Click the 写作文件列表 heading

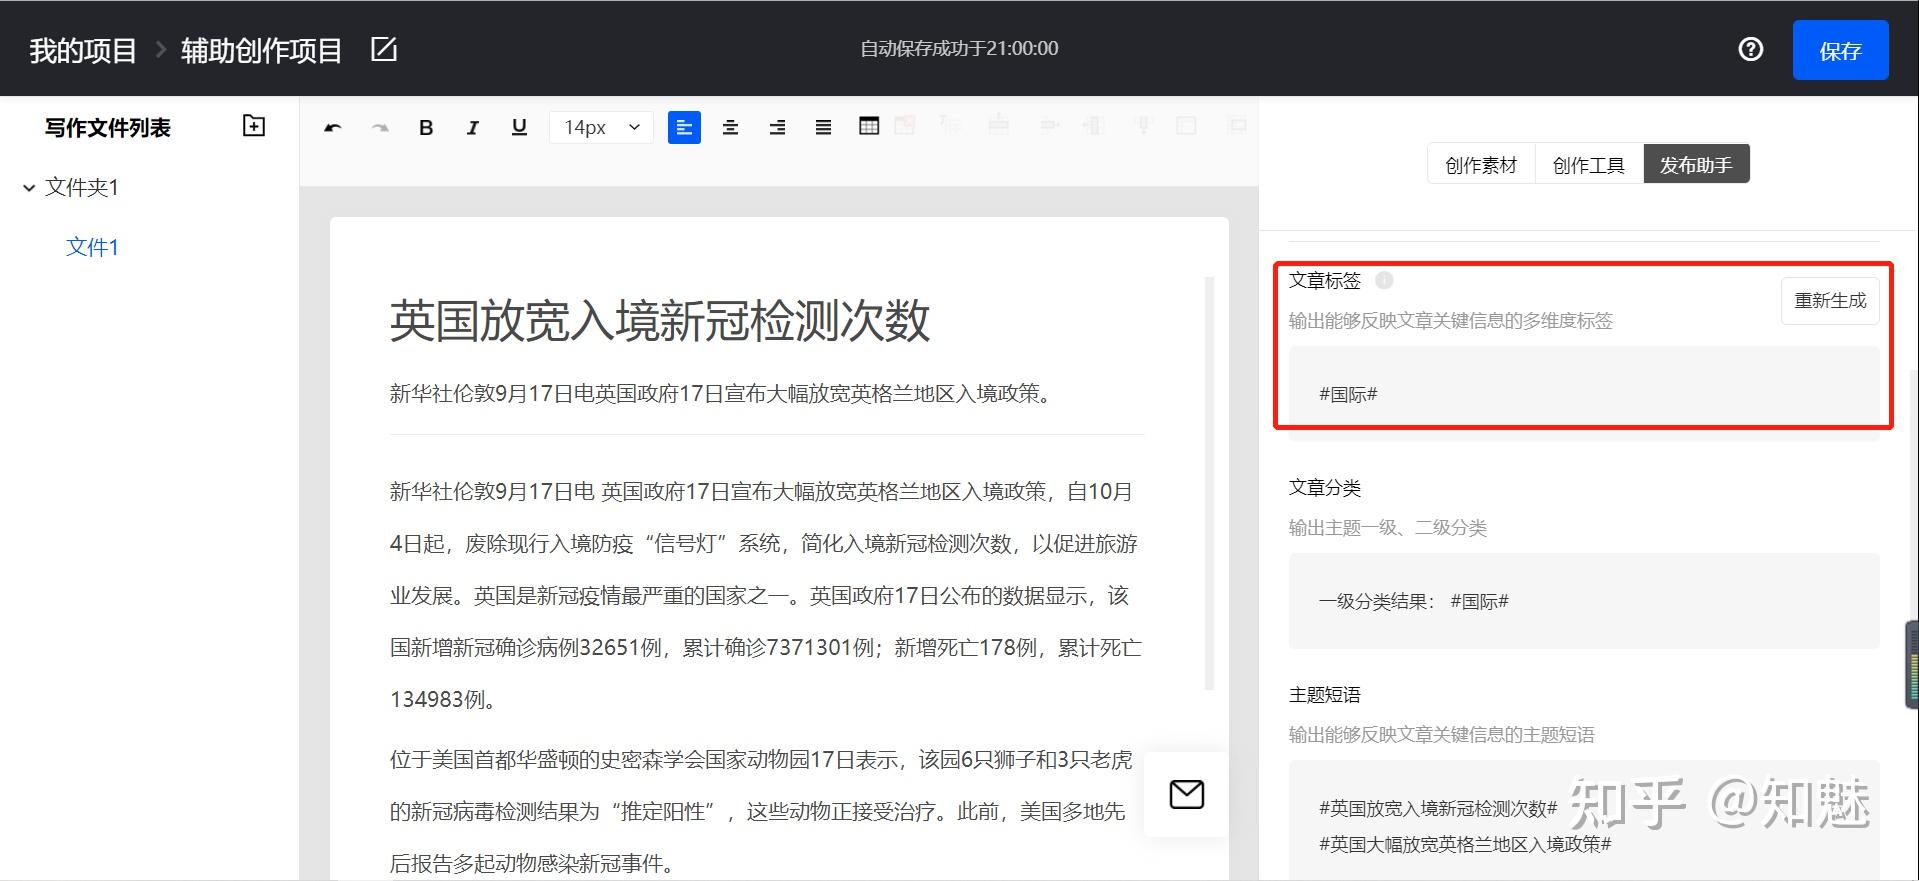point(108,127)
